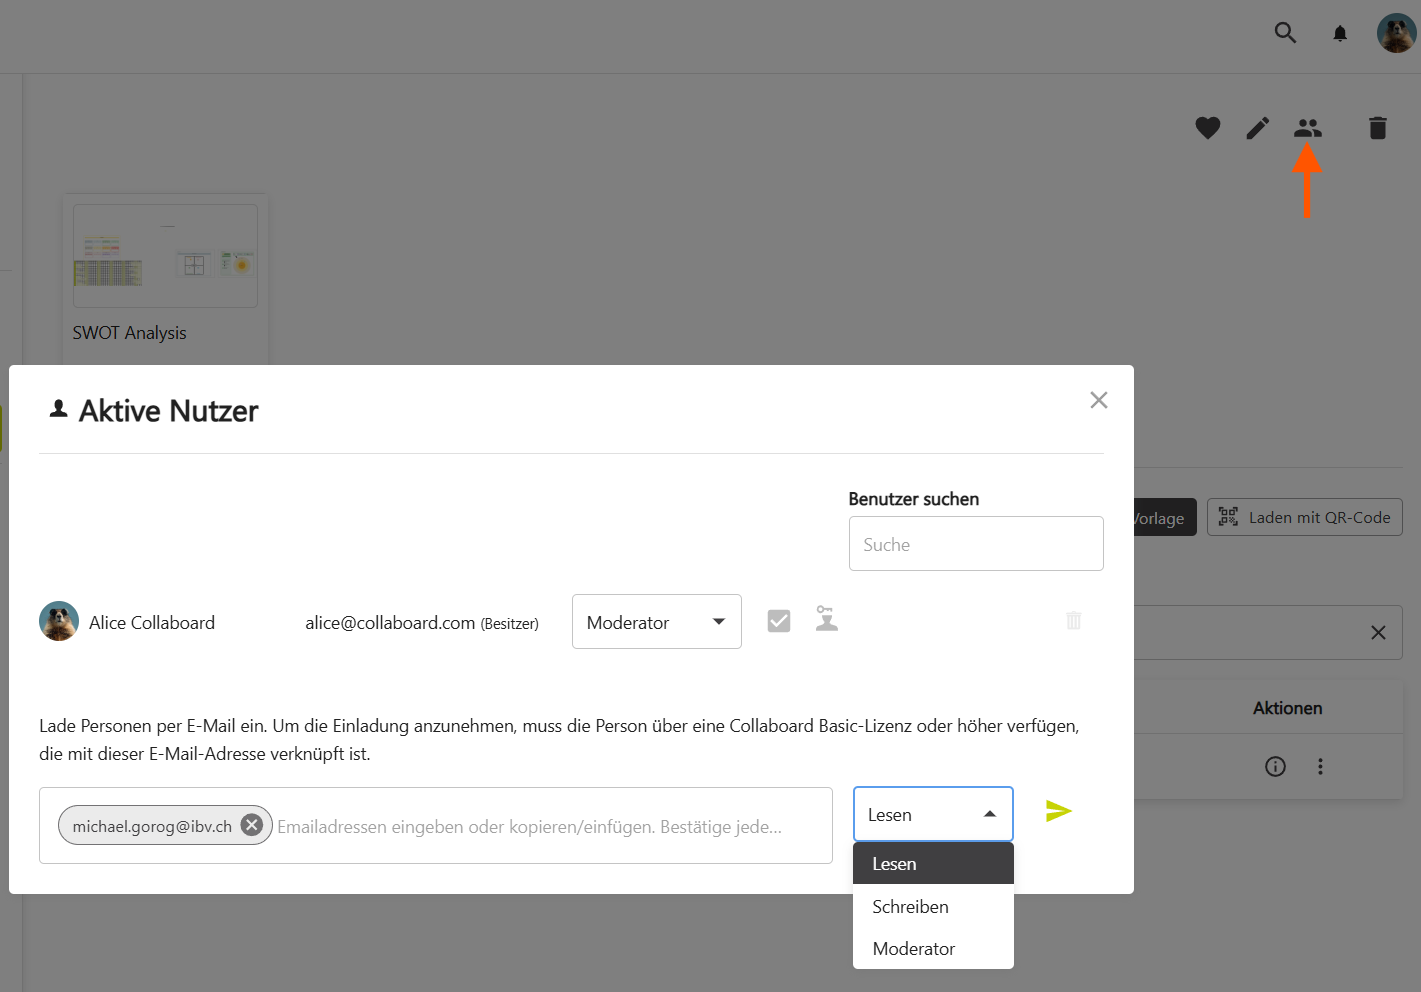
Task: Click the Benutzer suchen search field
Action: 975,544
